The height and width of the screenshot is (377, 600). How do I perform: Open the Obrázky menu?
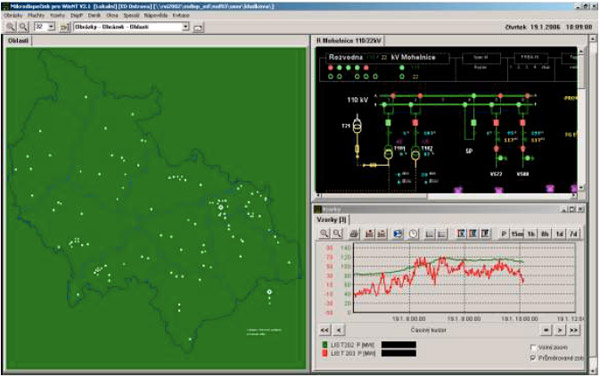[x=13, y=15]
